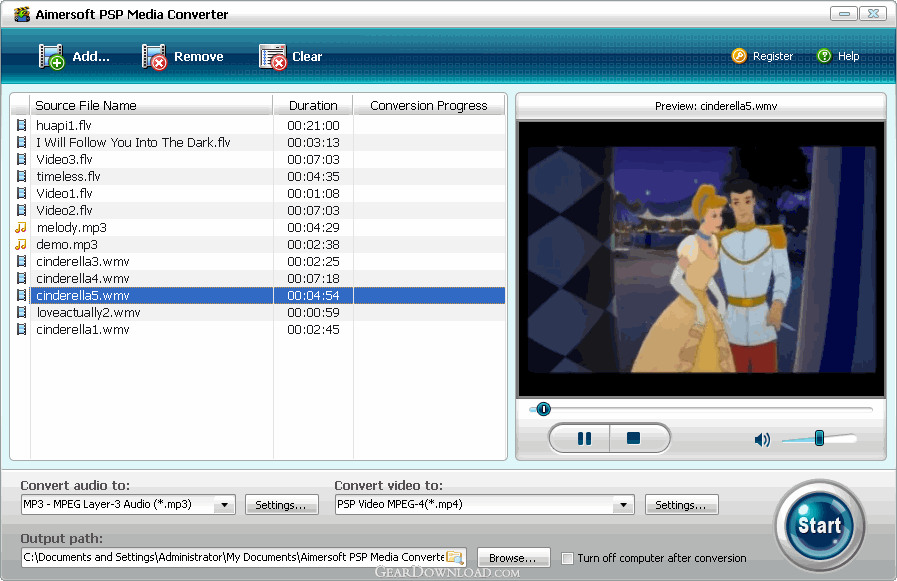897x581 pixels.
Task: Select I Will Follow You Into The Dark.flv
Action: coord(257,142)
